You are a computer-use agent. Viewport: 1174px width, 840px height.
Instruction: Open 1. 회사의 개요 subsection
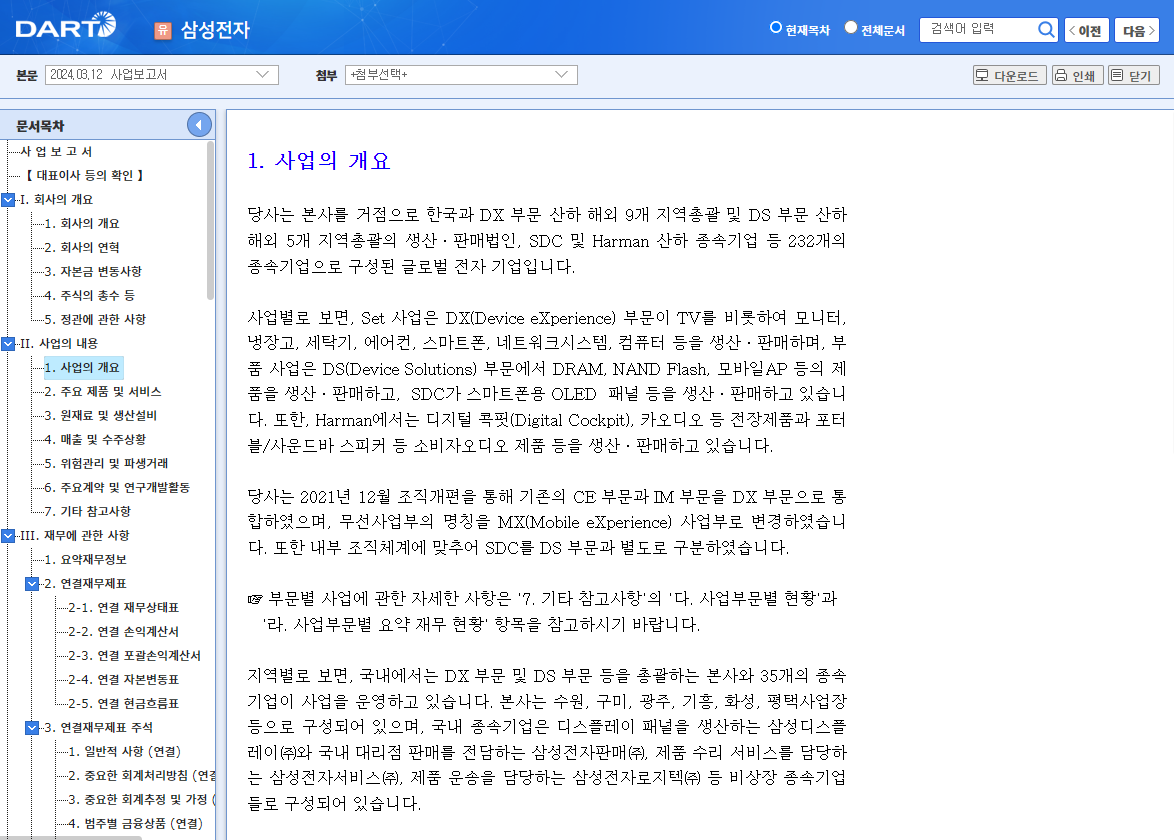pyautogui.click(x=82, y=223)
